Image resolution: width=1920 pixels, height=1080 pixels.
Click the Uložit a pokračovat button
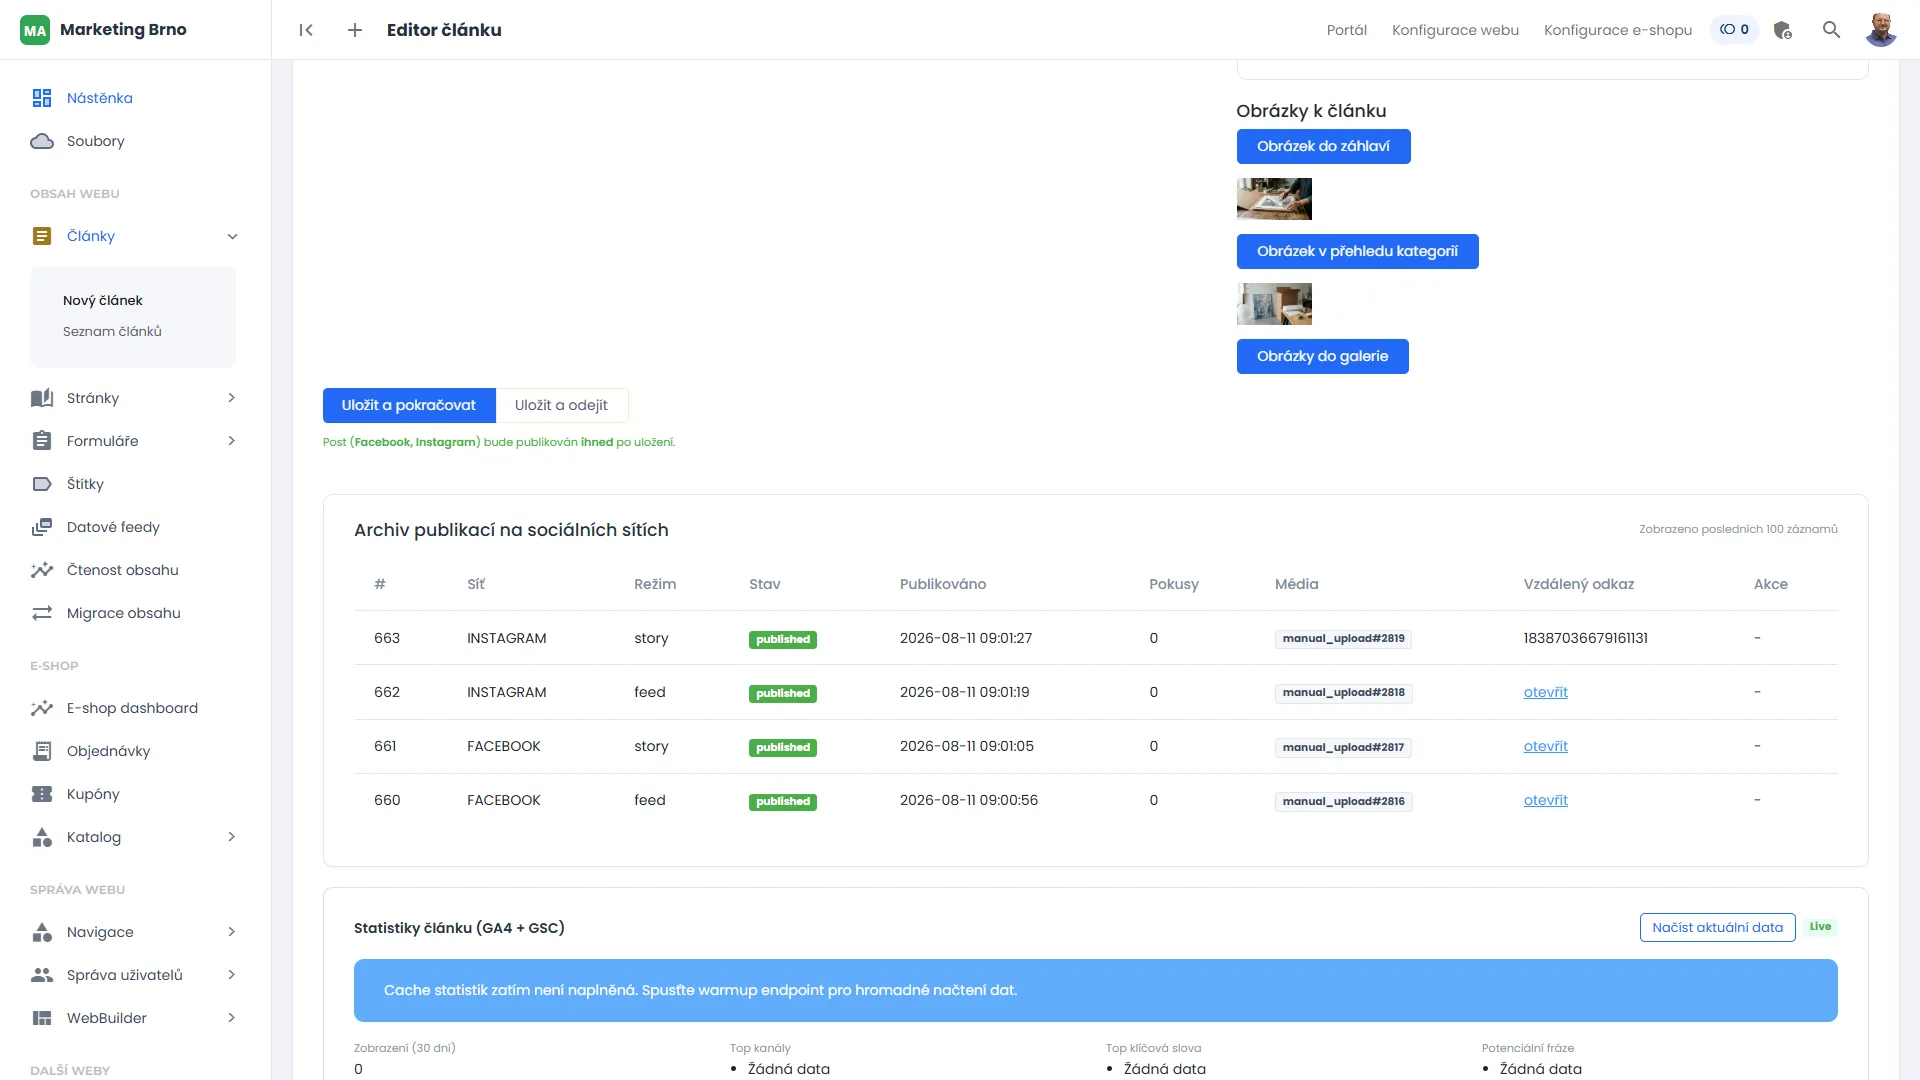(x=409, y=405)
